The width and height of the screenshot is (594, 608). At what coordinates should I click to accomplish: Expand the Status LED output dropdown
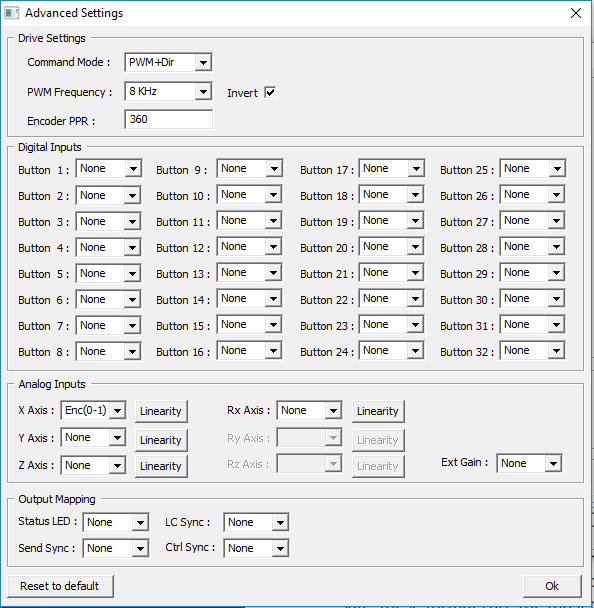click(116, 523)
